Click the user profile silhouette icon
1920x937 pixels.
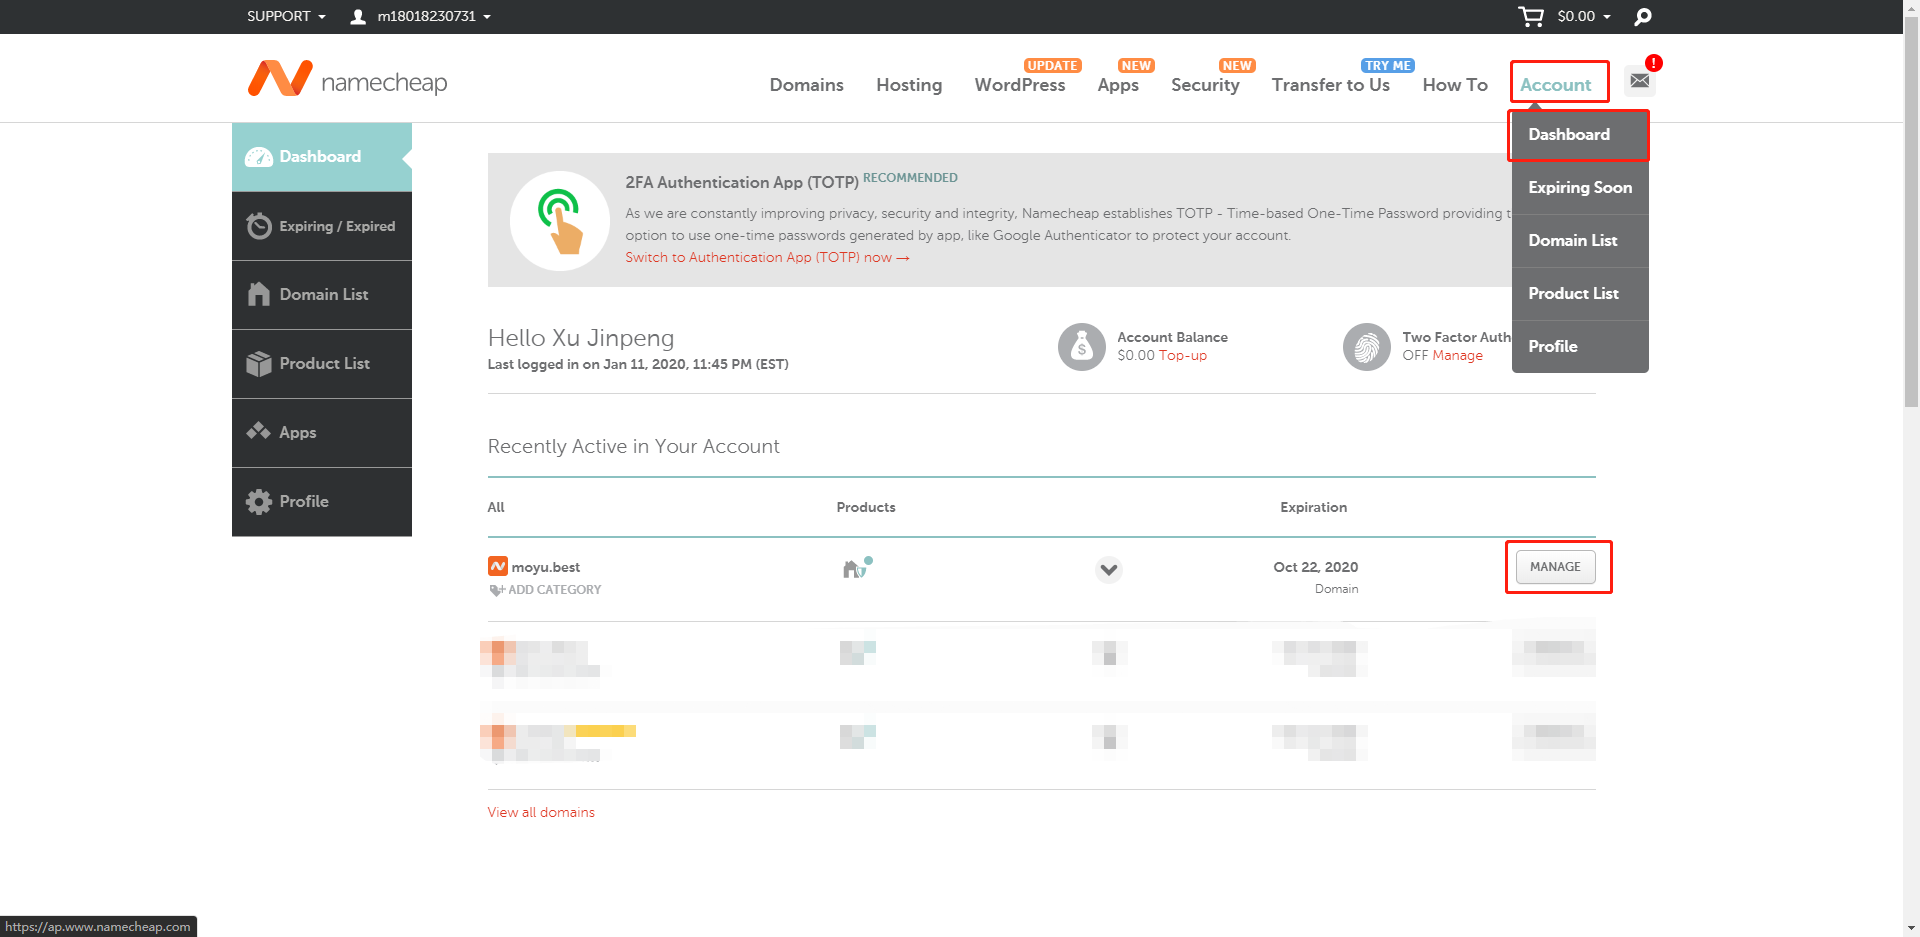[358, 16]
